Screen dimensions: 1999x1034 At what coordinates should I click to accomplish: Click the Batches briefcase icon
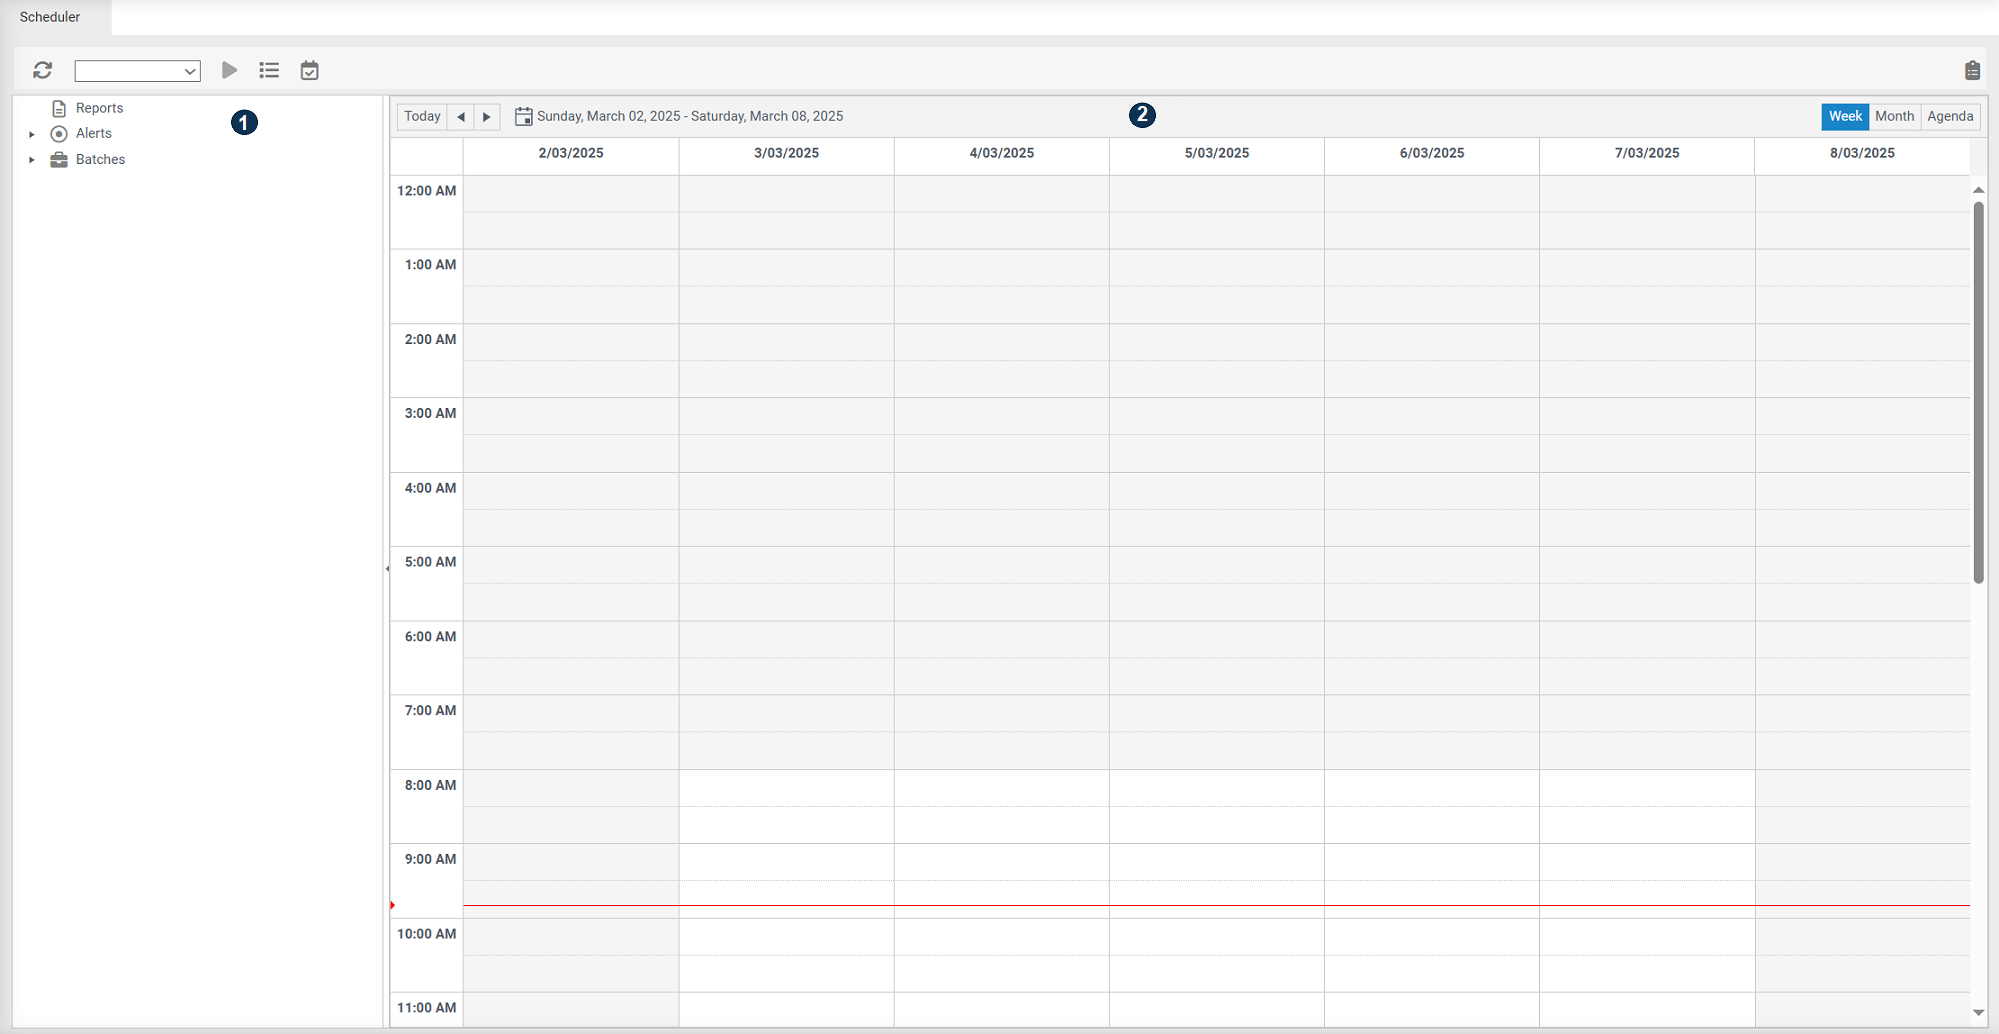click(60, 159)
